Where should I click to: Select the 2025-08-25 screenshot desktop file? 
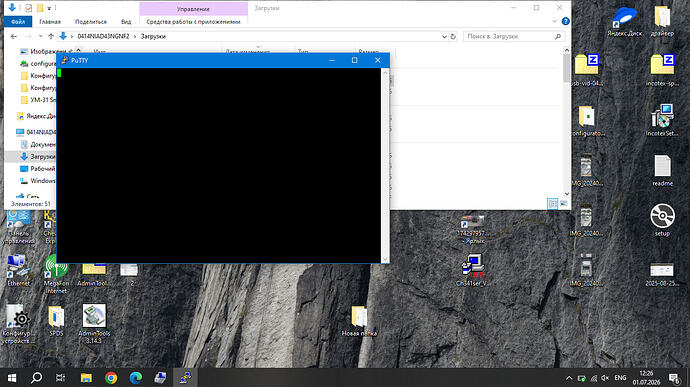(662, 274)
